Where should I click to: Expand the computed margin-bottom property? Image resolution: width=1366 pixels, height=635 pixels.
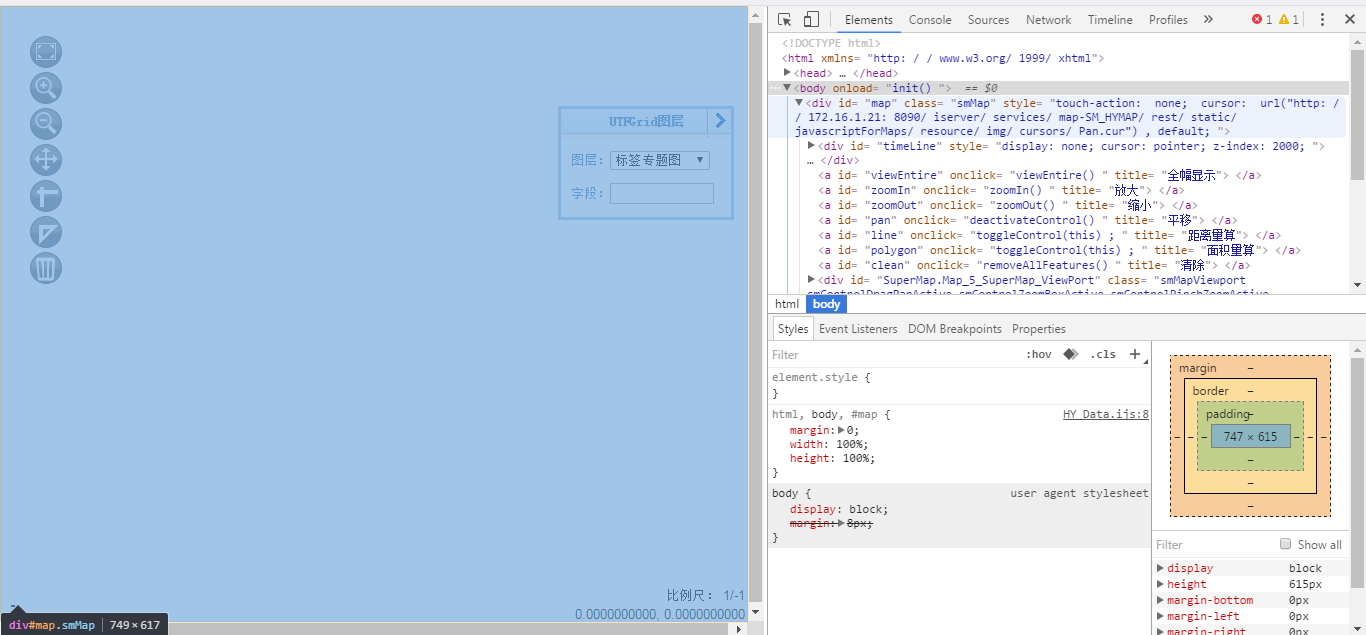1160,600
